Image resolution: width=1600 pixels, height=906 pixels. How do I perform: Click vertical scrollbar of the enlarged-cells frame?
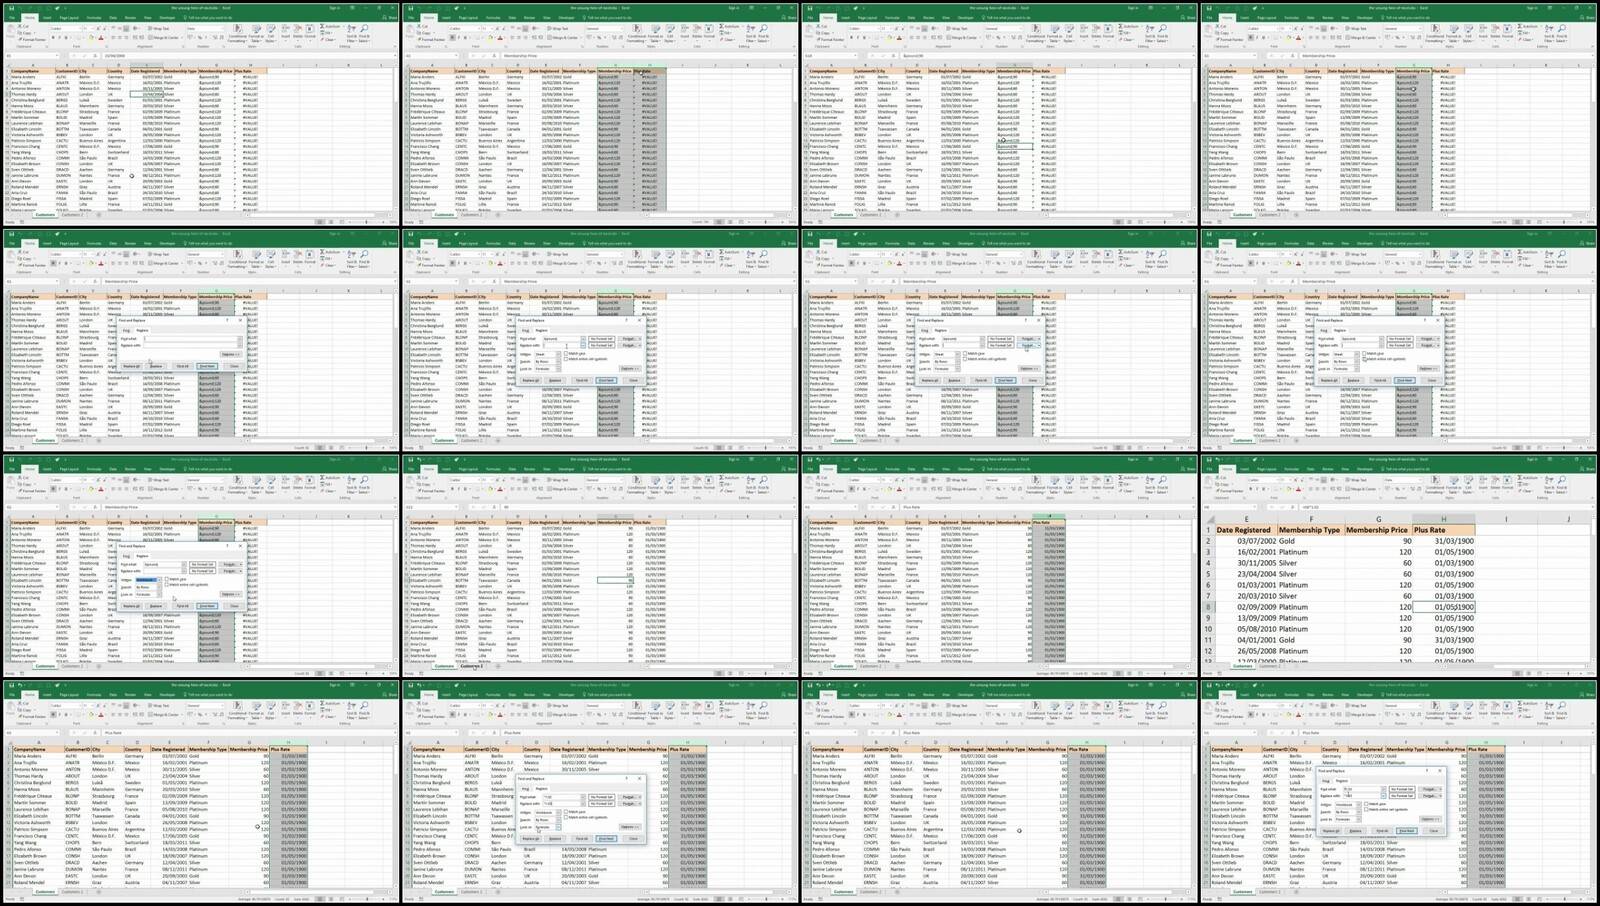click(1594, 587)
